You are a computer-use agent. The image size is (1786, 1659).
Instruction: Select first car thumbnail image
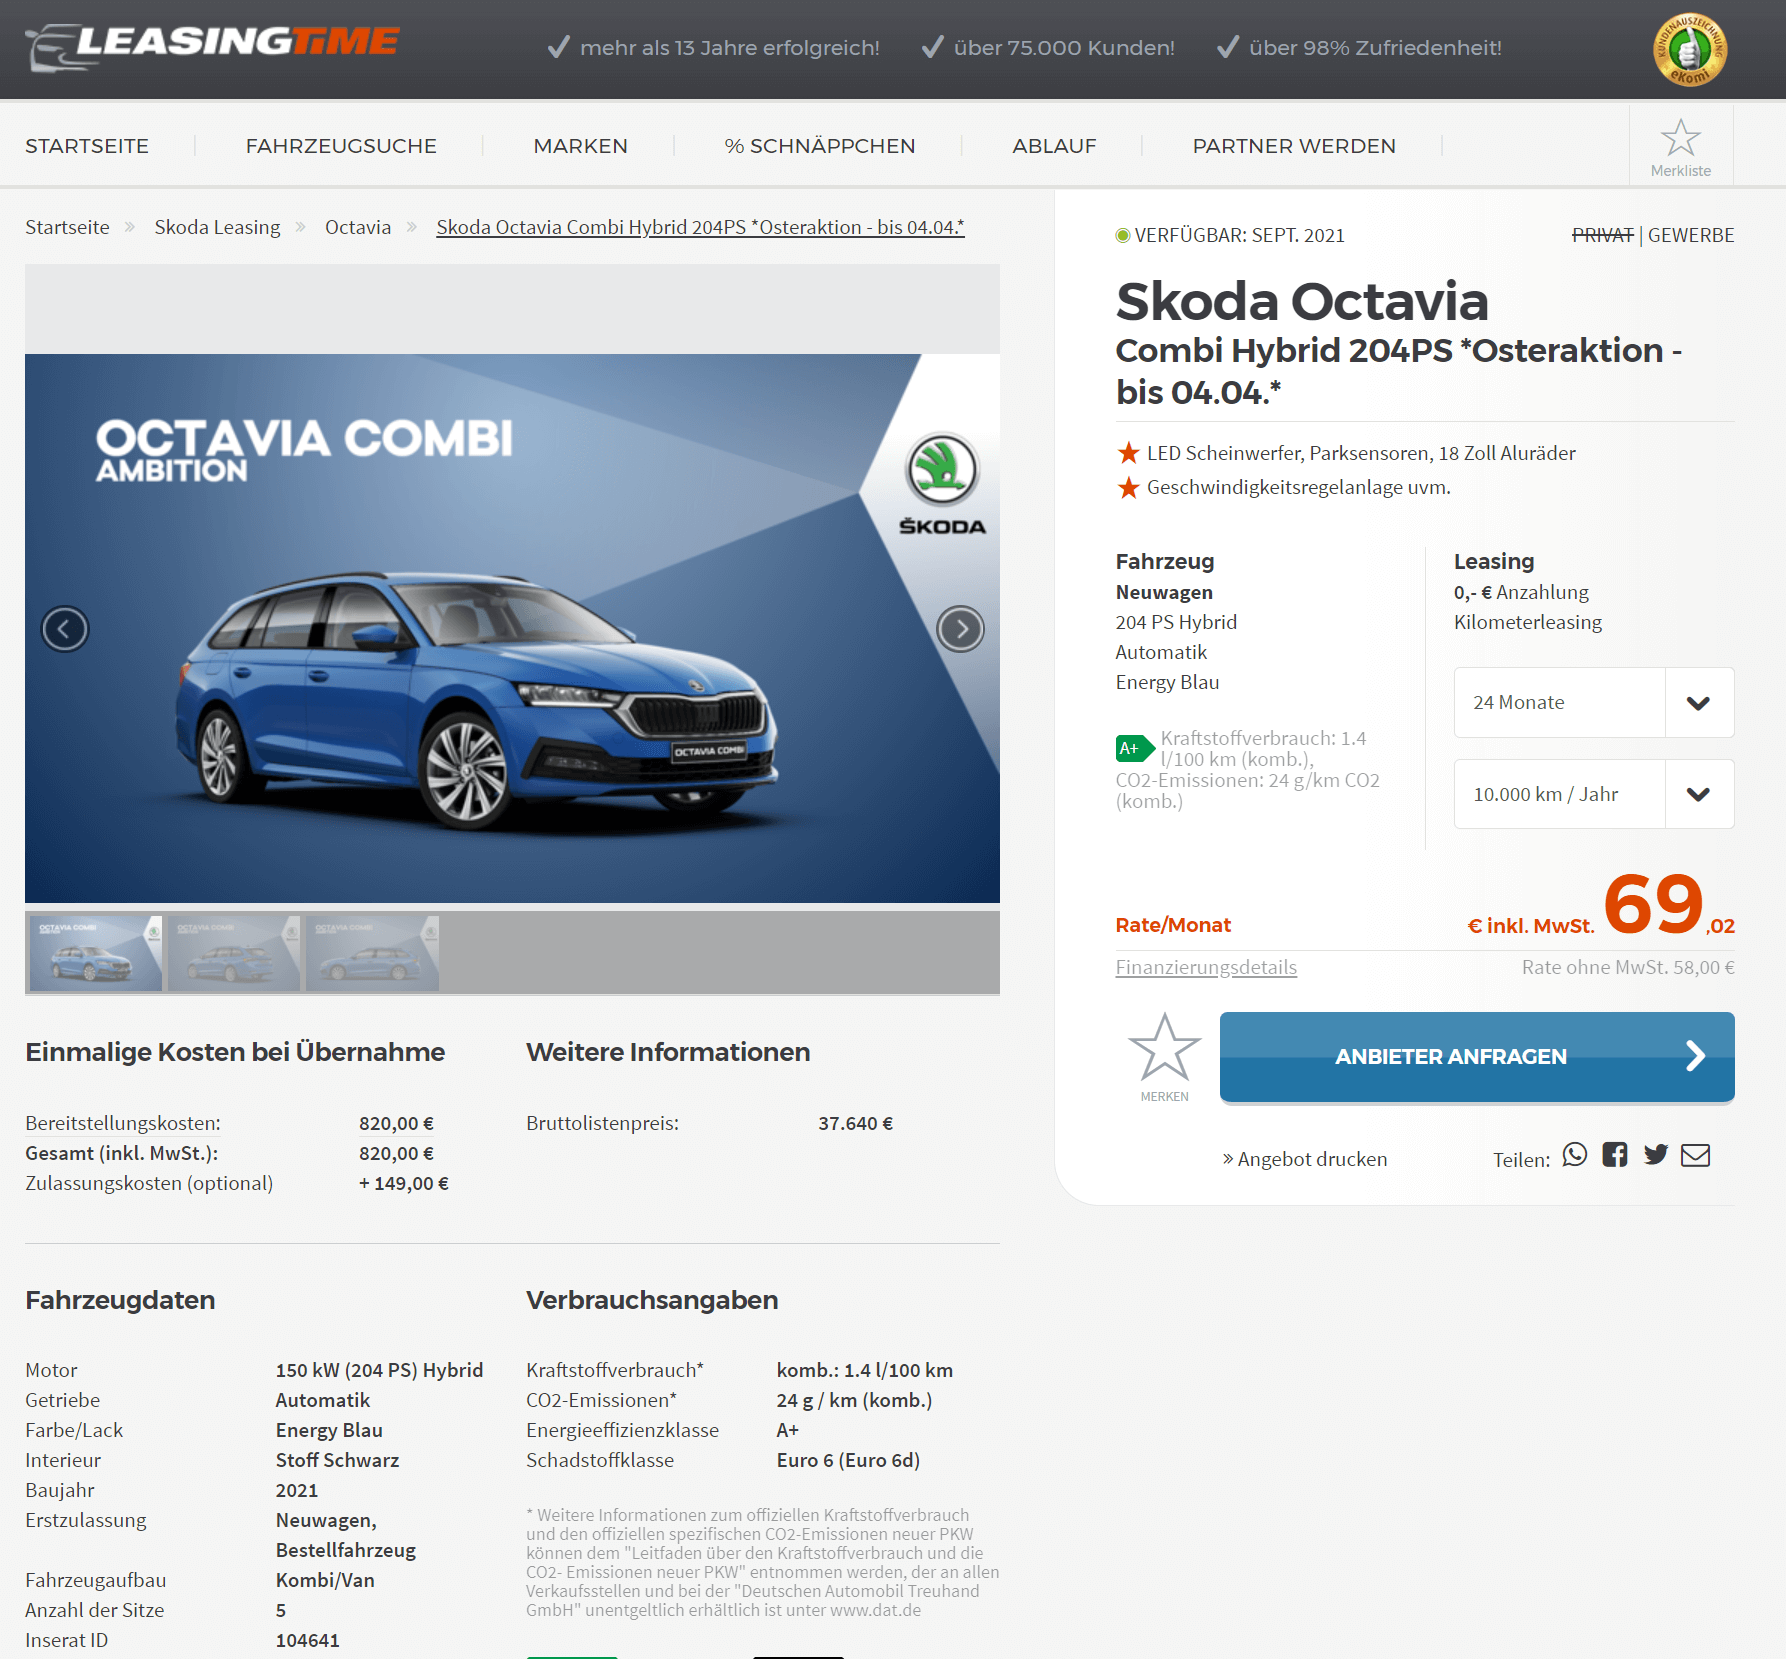96,953
